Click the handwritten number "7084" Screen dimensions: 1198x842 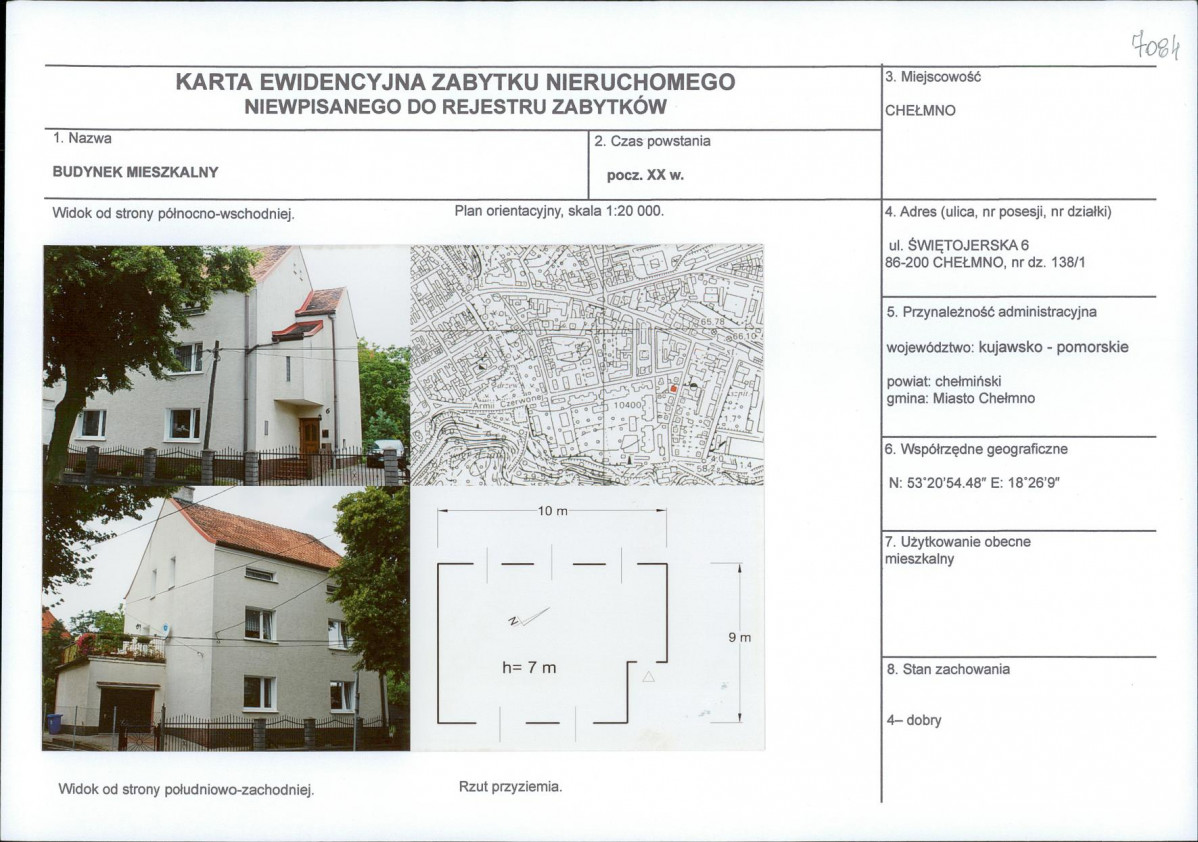tap(1156, 45)
